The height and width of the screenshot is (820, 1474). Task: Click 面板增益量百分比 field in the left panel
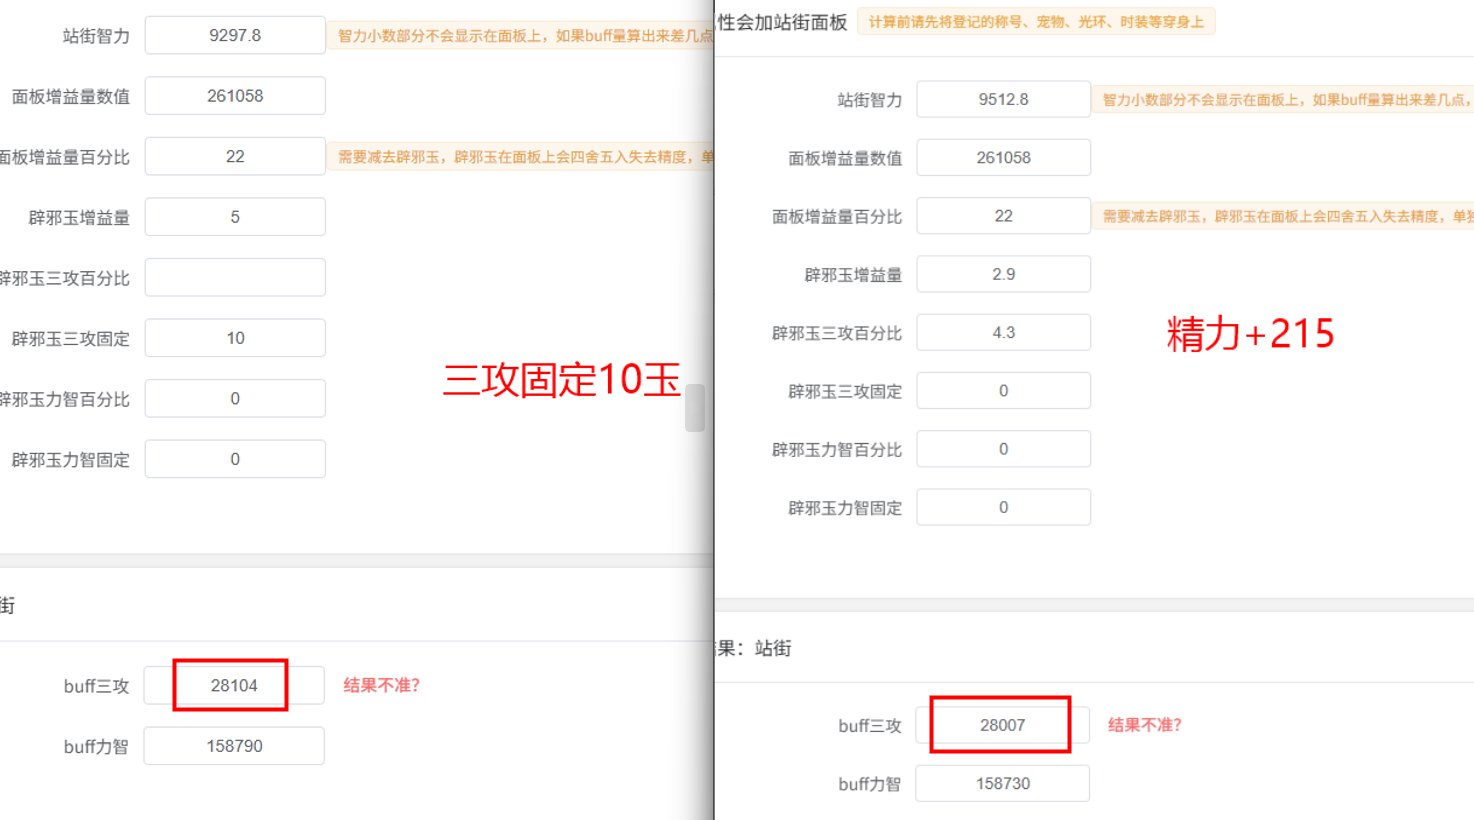click(x=235, y=157)
